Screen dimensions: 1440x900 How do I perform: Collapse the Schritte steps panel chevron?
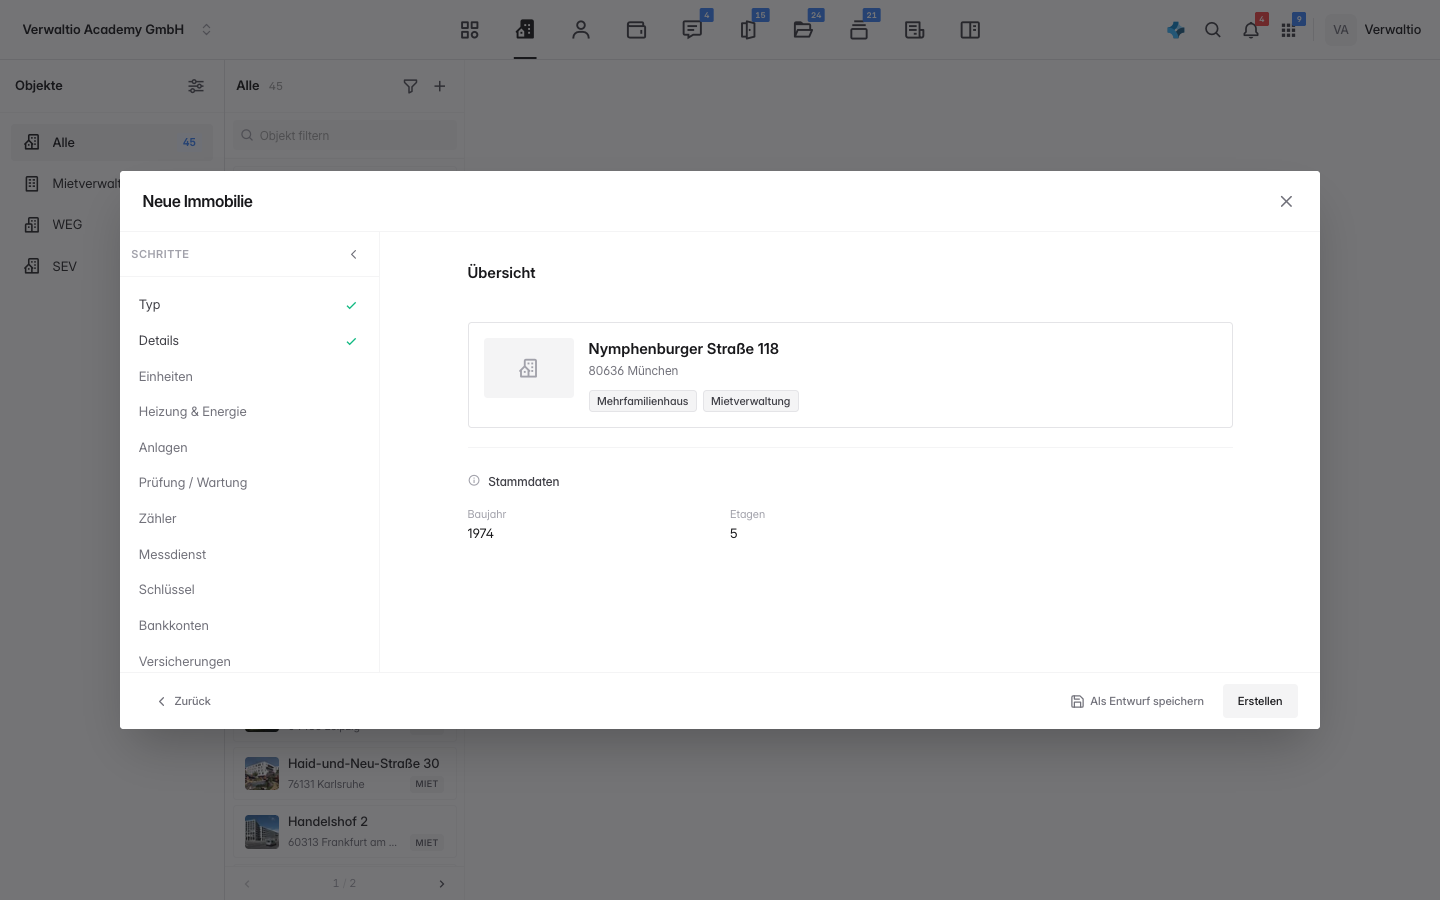point(354,254)
